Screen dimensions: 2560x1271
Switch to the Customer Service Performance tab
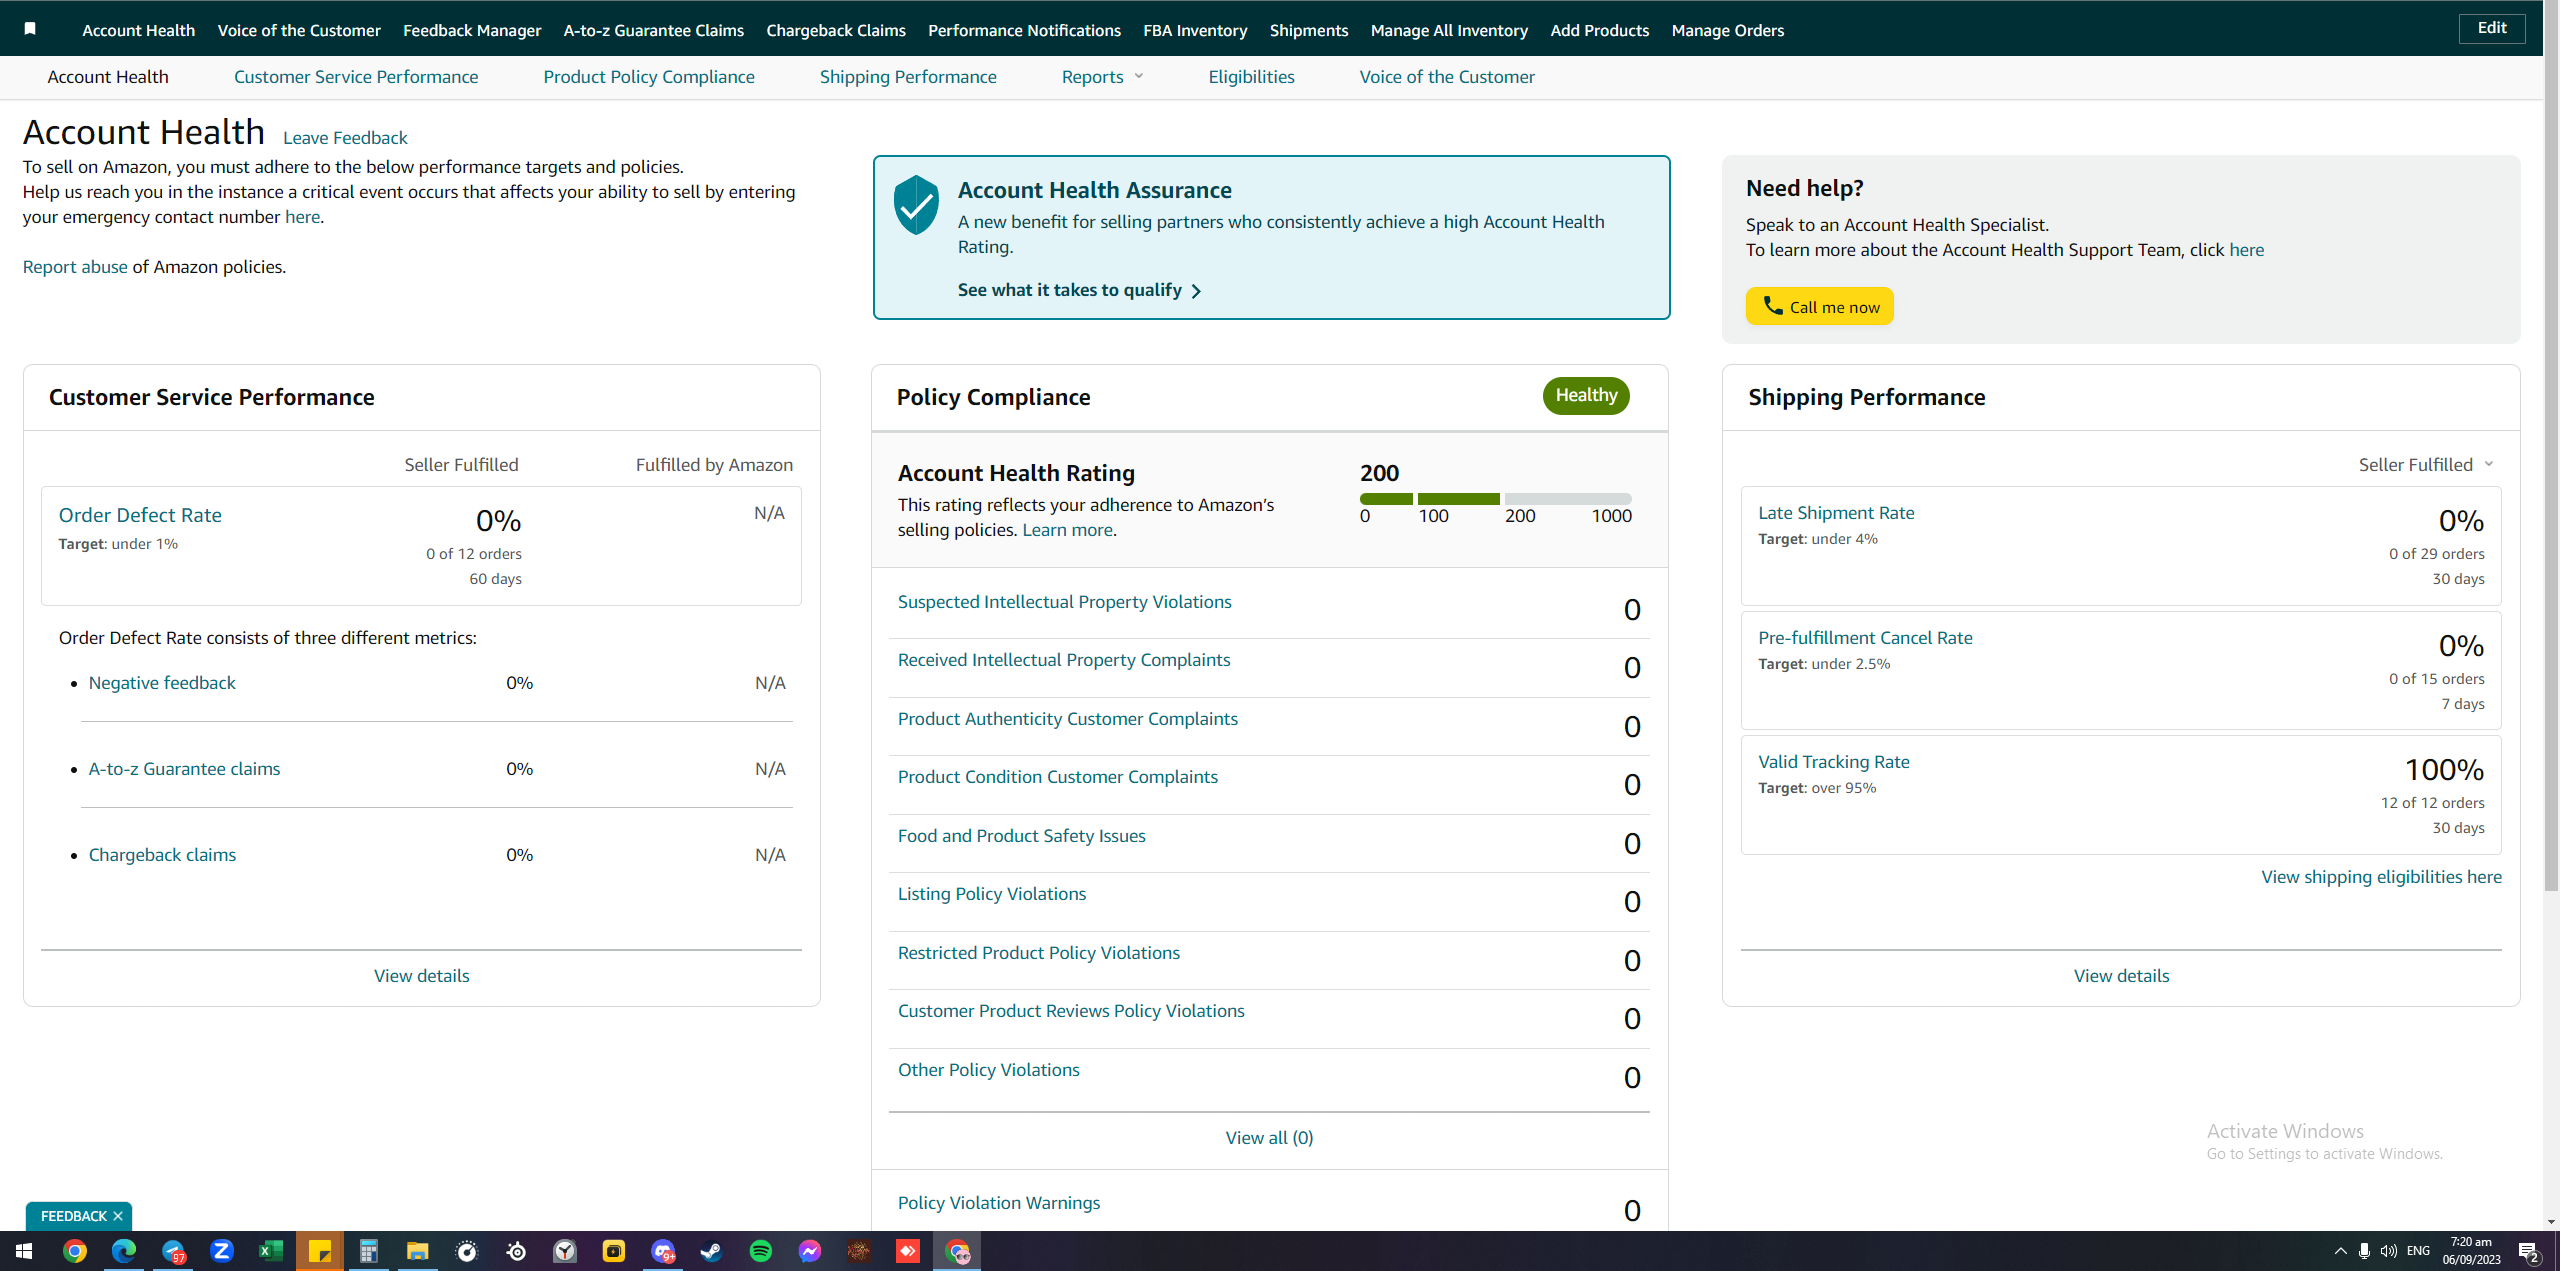coord(356,77)
